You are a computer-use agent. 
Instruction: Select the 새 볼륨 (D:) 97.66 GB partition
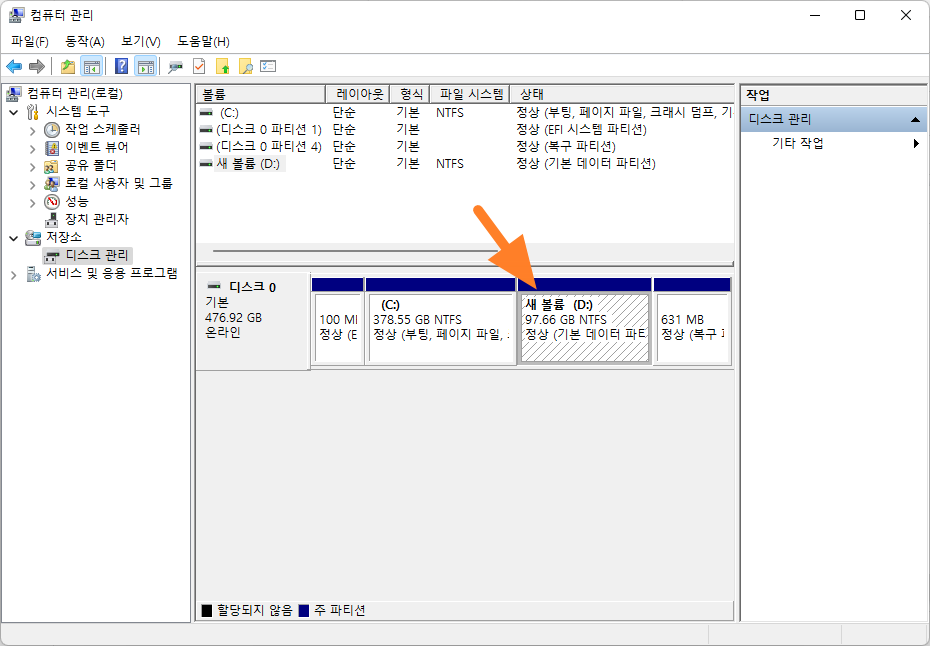click(x=585, y=321)
